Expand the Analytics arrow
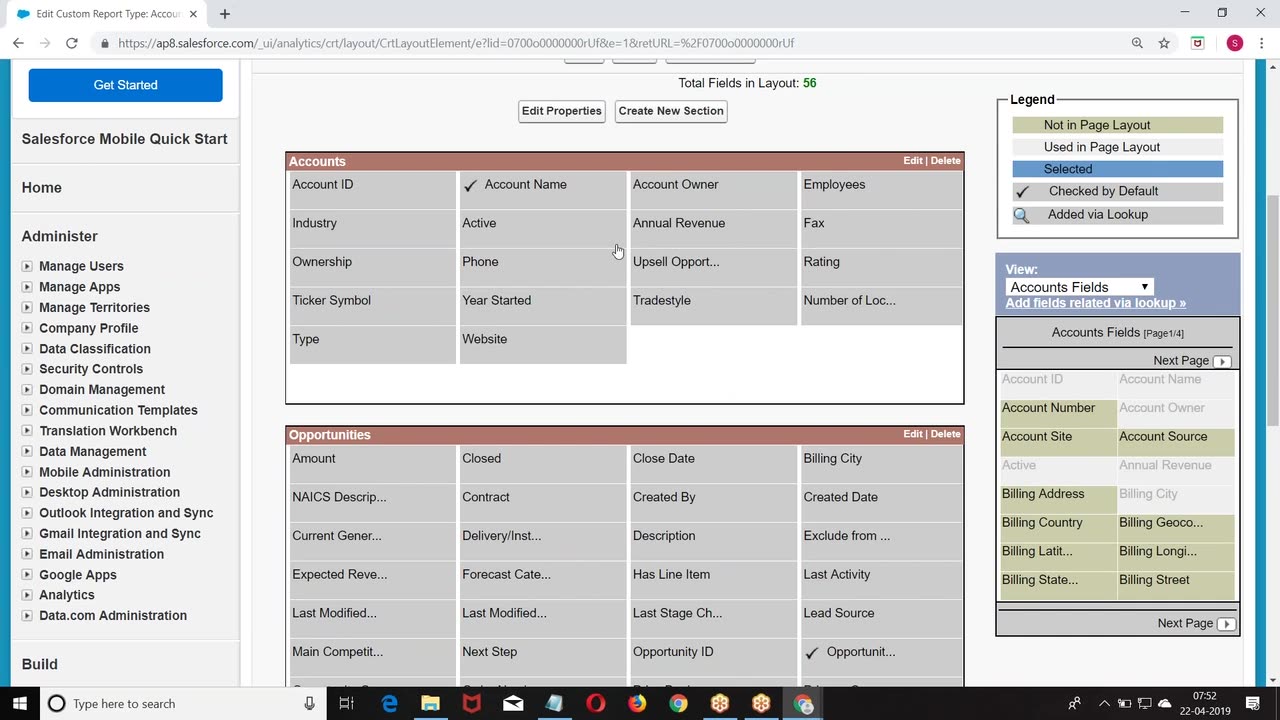 point(27,595)
